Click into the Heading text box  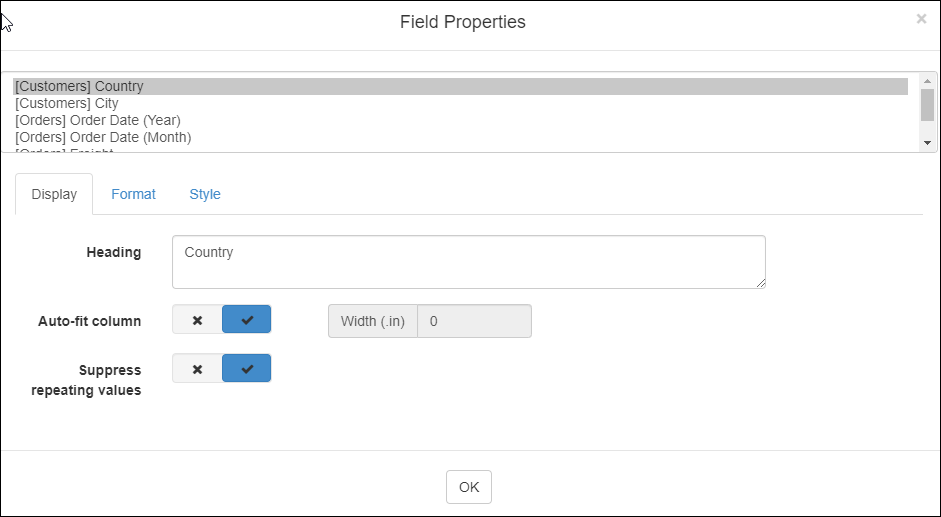pos(468,262)
